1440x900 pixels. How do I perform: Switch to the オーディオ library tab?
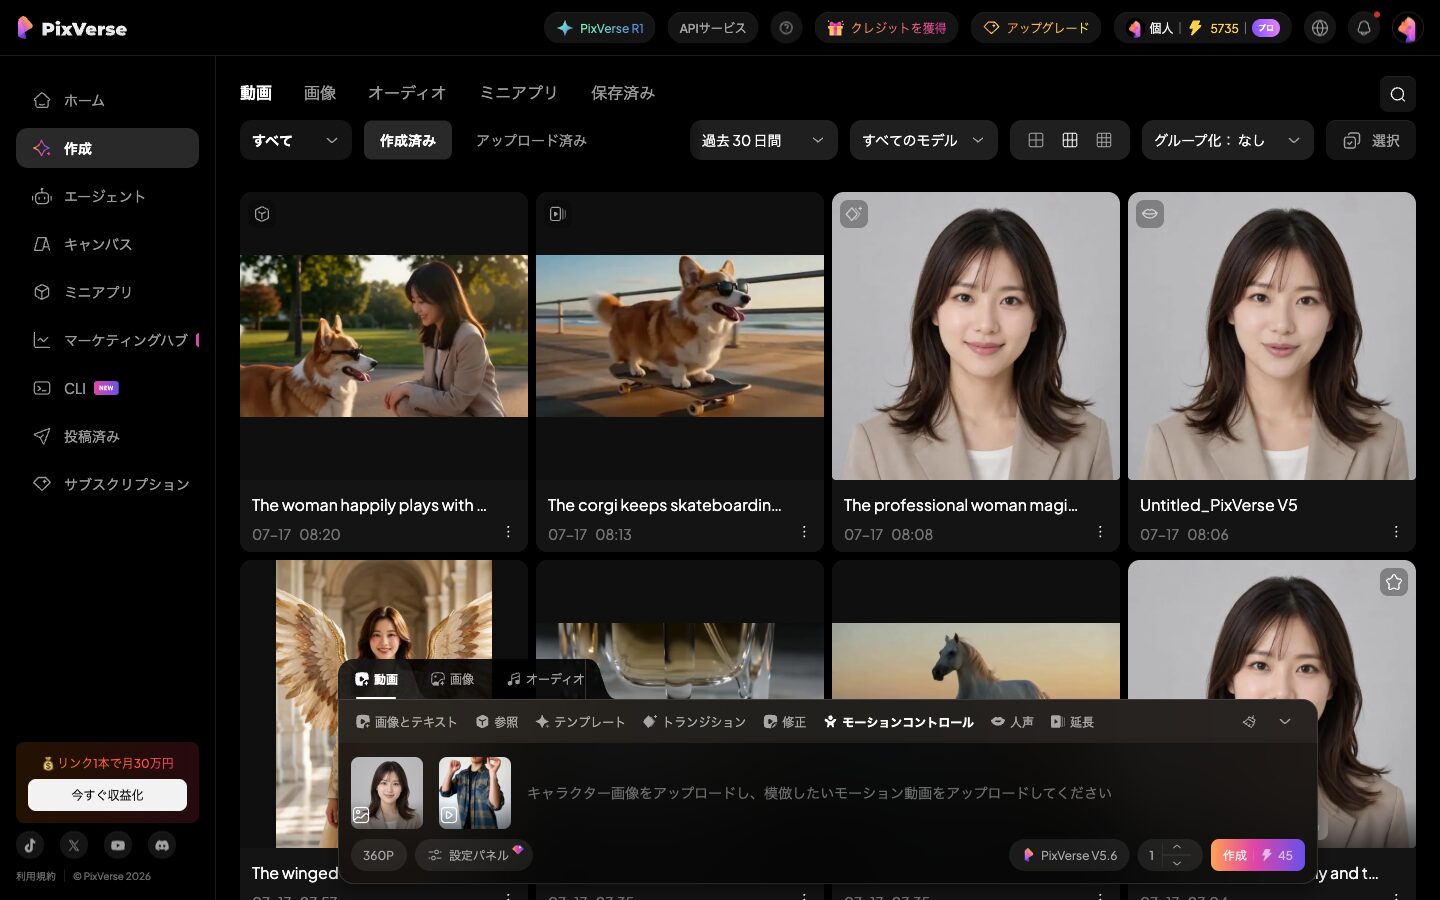(407, 93)
